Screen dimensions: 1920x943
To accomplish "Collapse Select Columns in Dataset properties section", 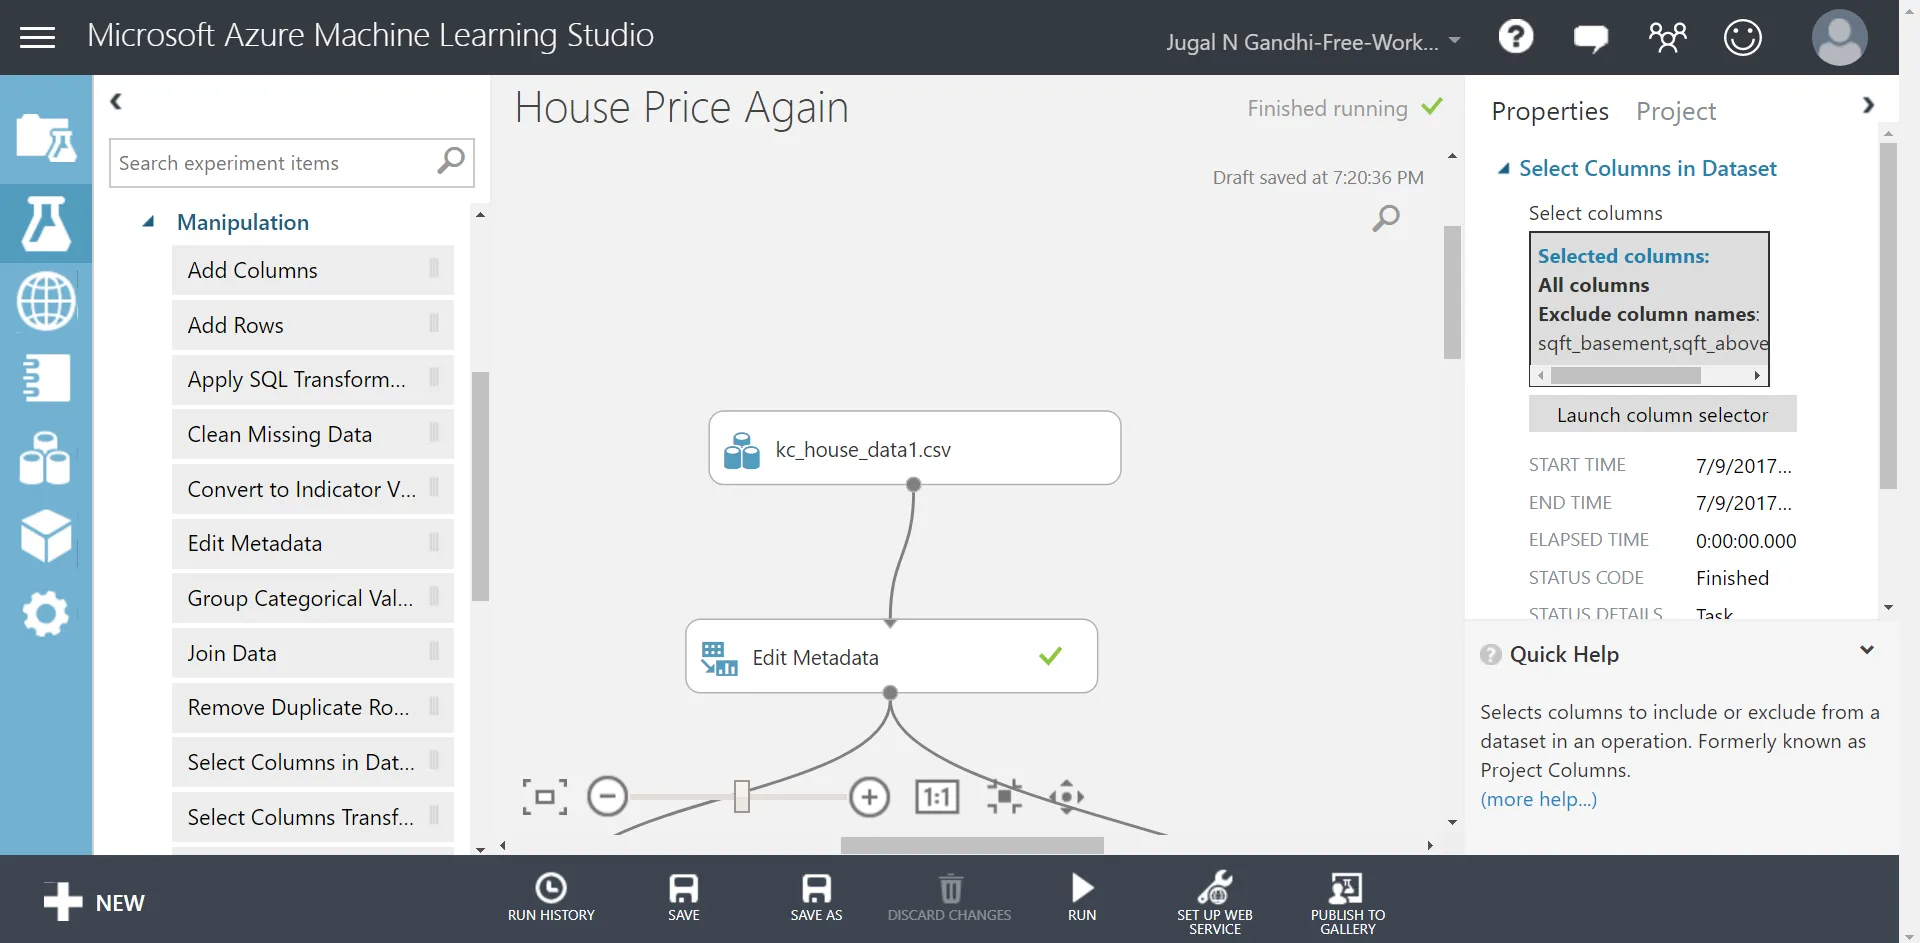I will tap(1503, 169).
